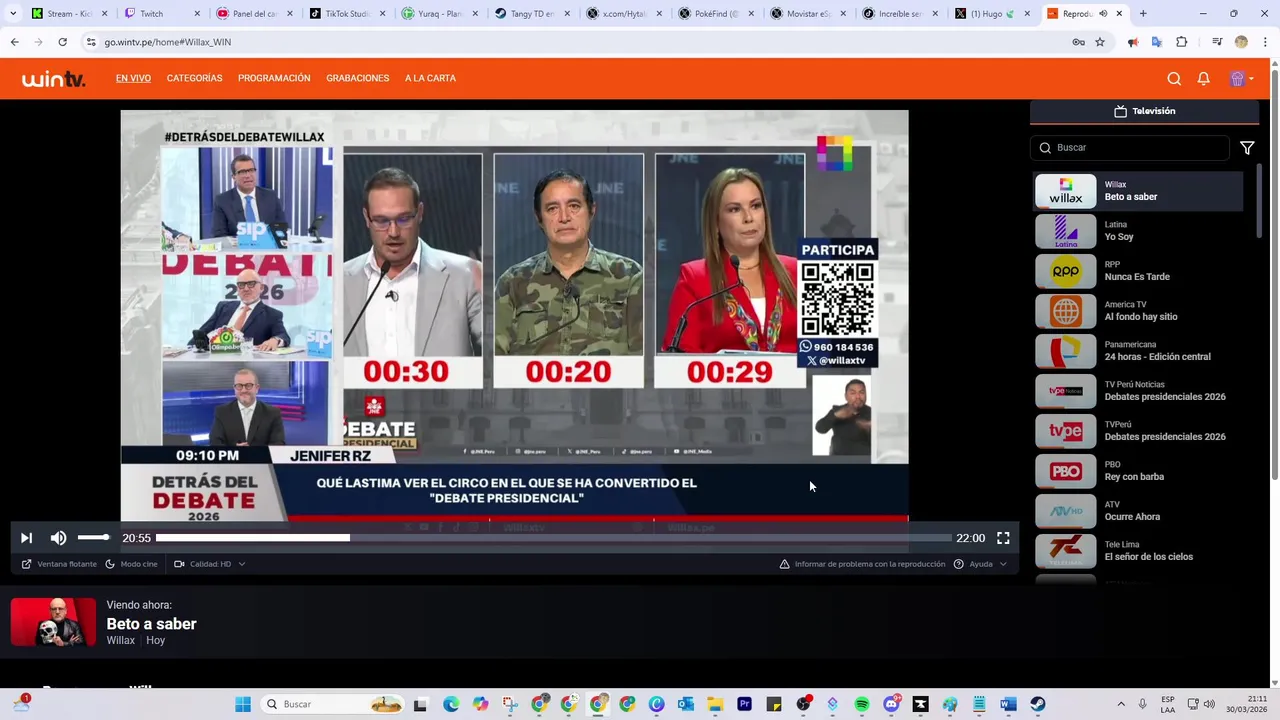The width and height of the screenshot is (1280, 720).
Task: Open the GRABACIONES menu
Action: click(x=357, y=78)
